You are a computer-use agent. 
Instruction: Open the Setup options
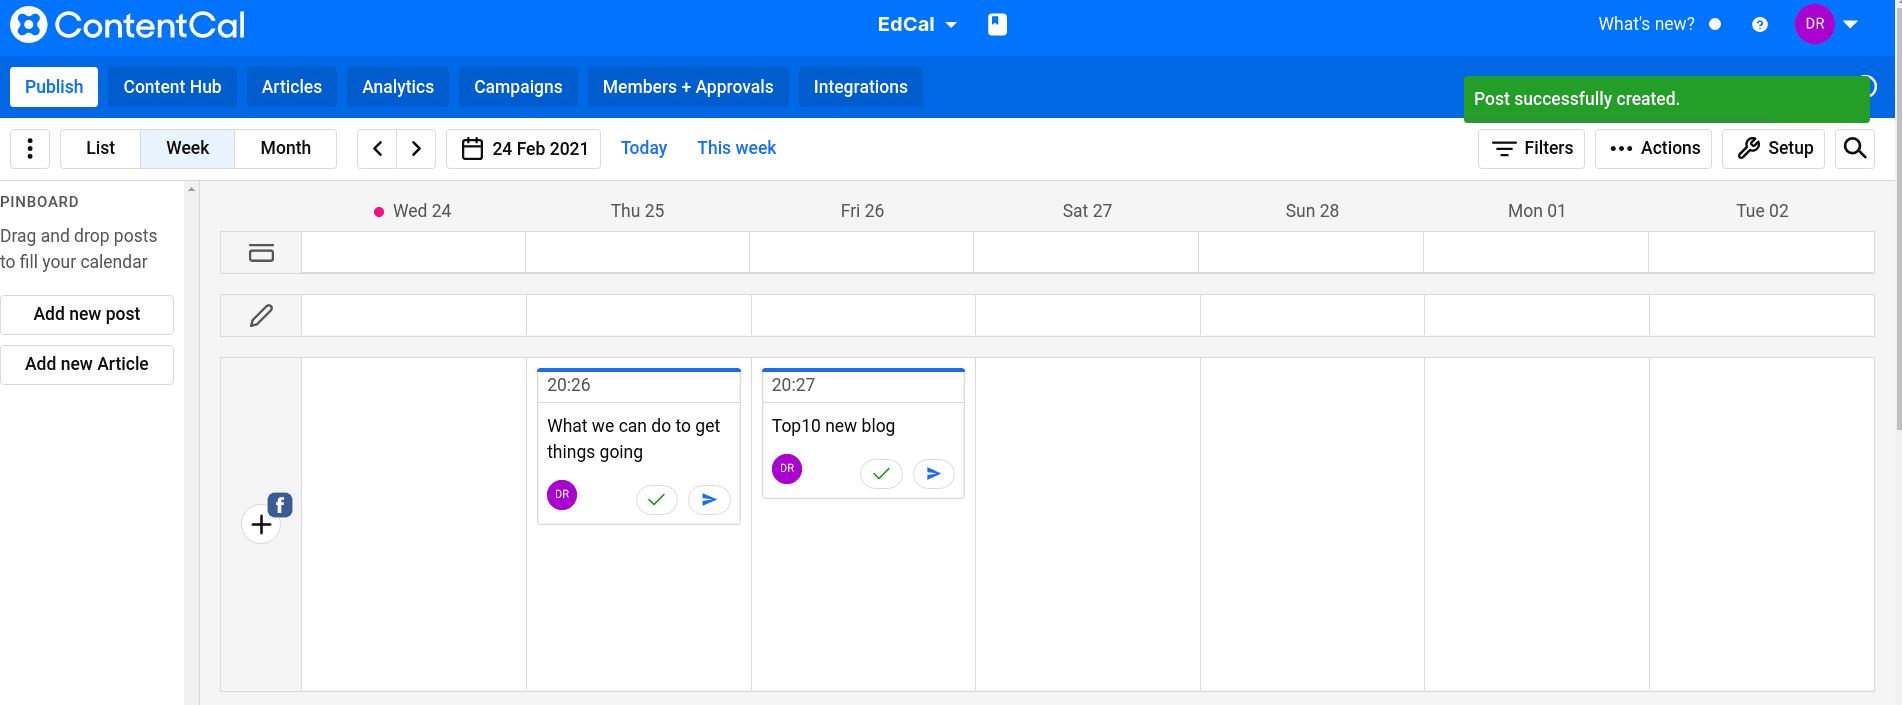point(1774,148)
